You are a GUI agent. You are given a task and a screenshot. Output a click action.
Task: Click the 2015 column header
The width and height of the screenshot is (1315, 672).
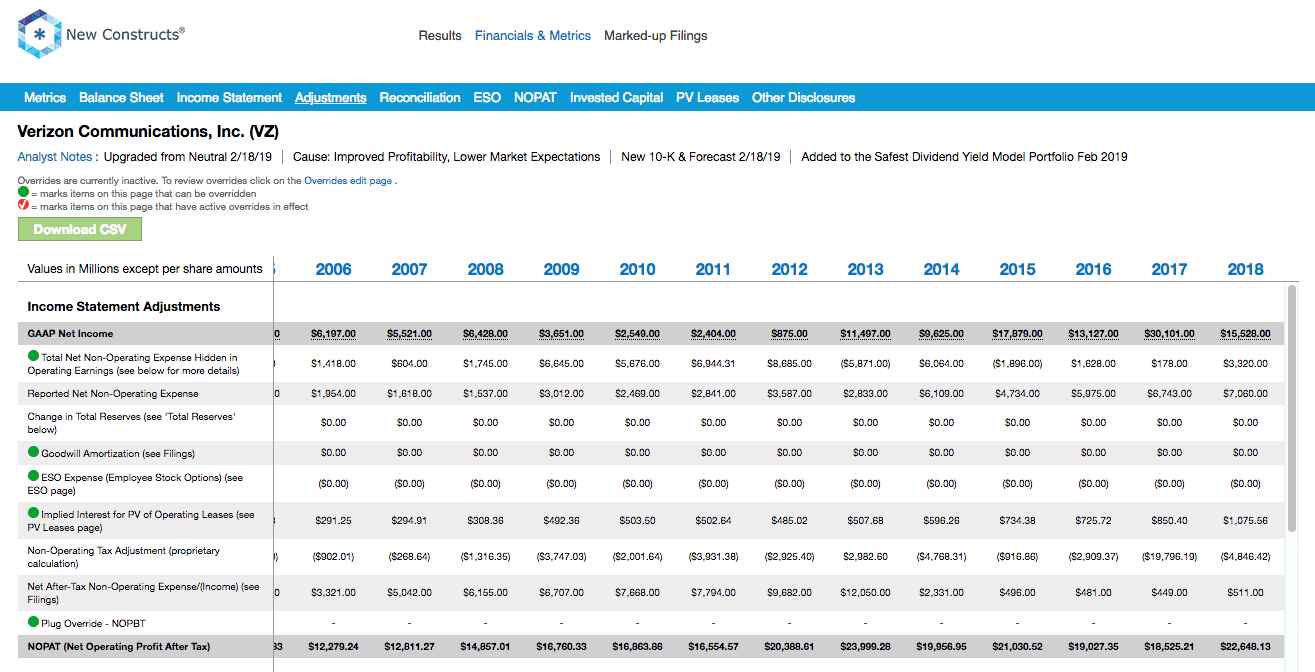[1017, 269]
